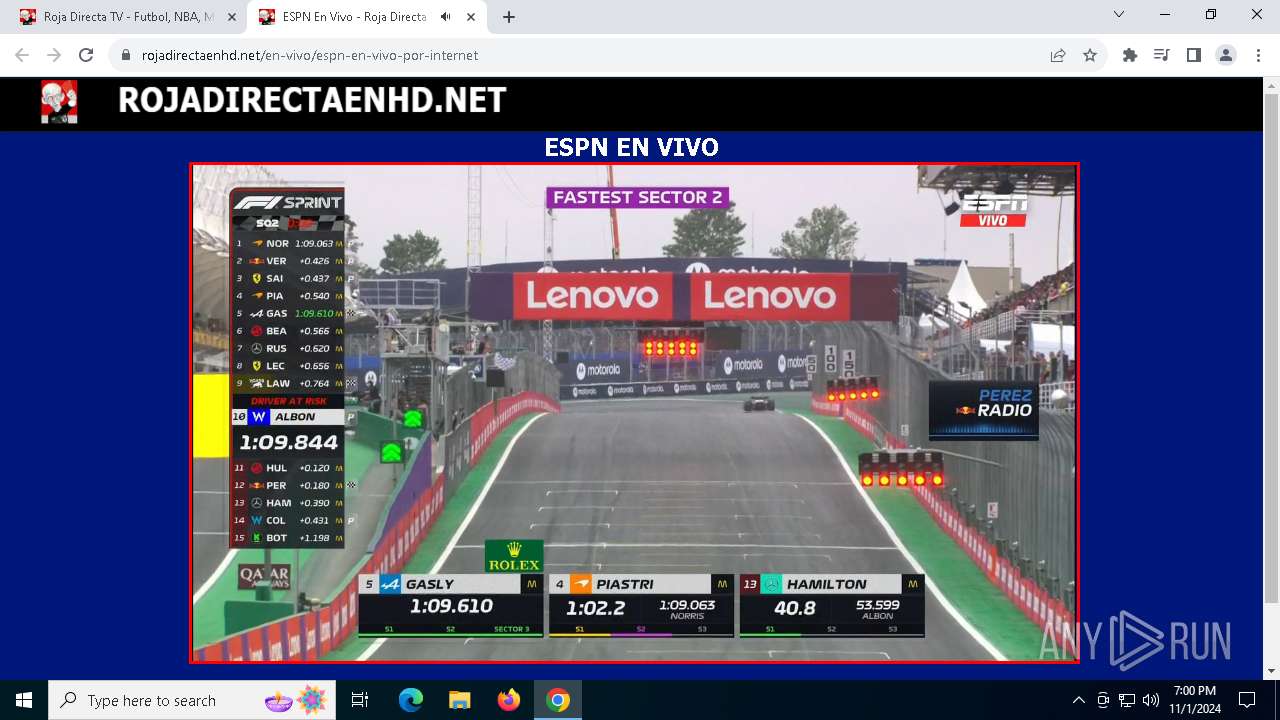Focus the address bar URL field
1280x720 pixels.
coord(580,56)
